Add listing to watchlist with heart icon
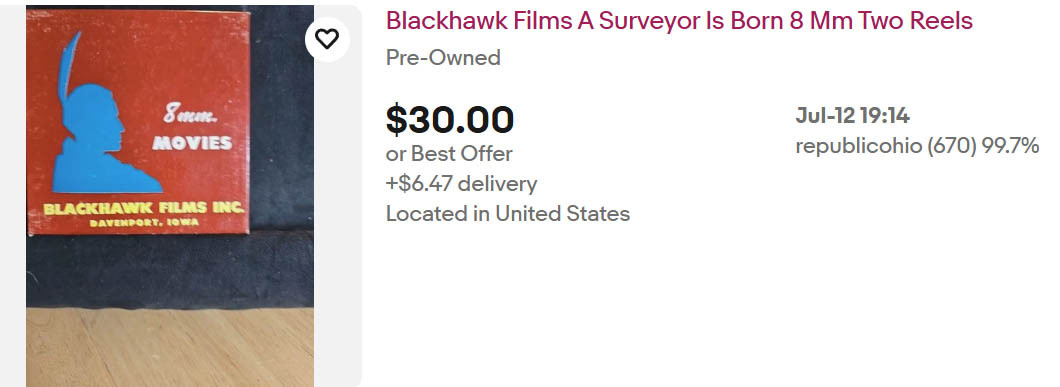The width and height of the screenshot is (1060, 387). [x=327, y=39]
